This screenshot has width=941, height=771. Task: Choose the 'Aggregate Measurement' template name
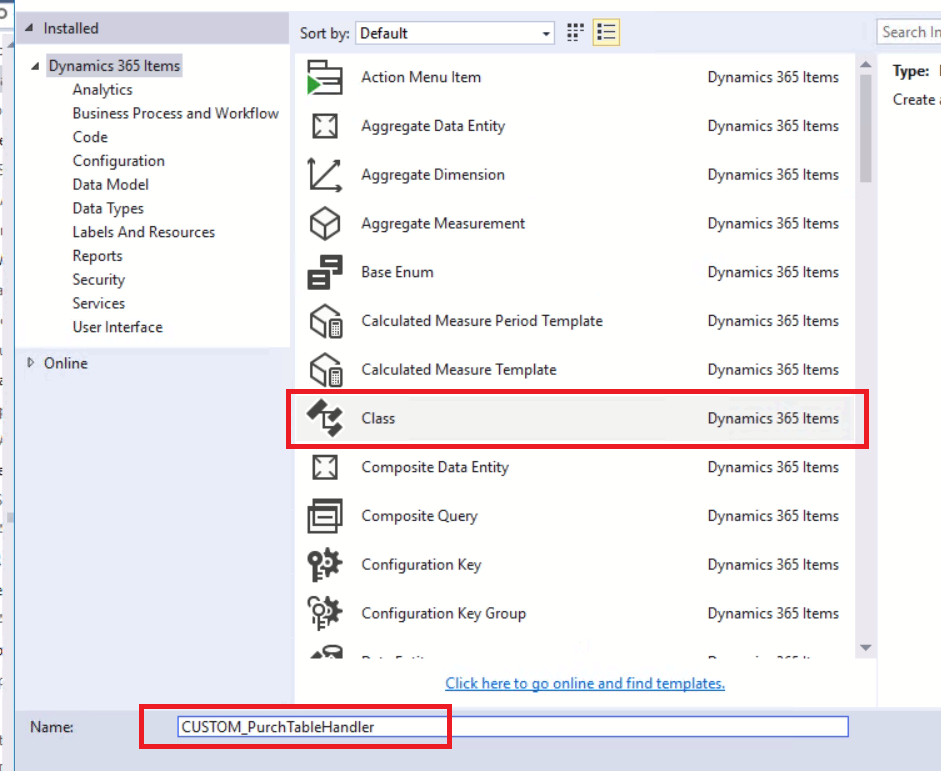click(x=443, y=223)
